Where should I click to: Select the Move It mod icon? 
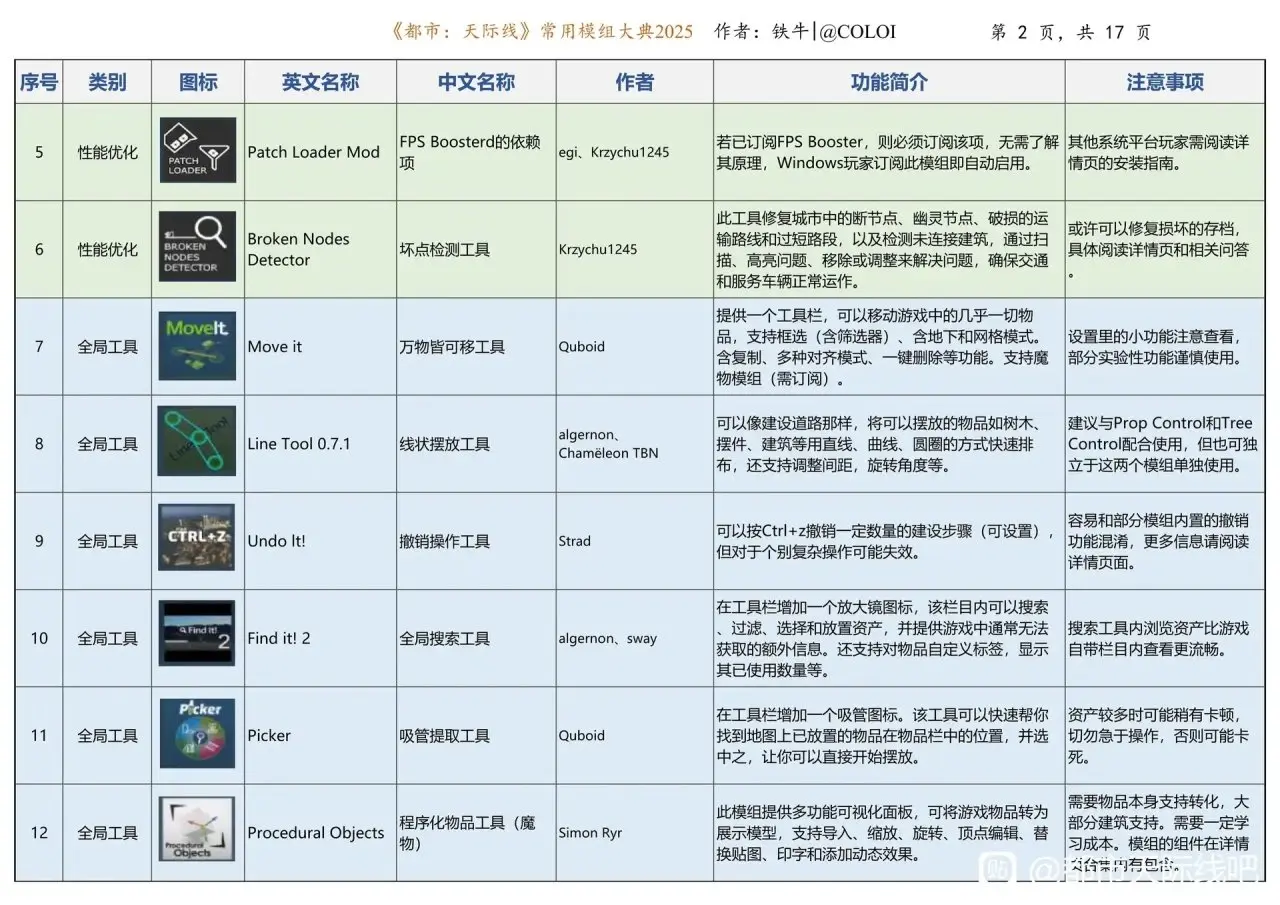tap(197, 346)
